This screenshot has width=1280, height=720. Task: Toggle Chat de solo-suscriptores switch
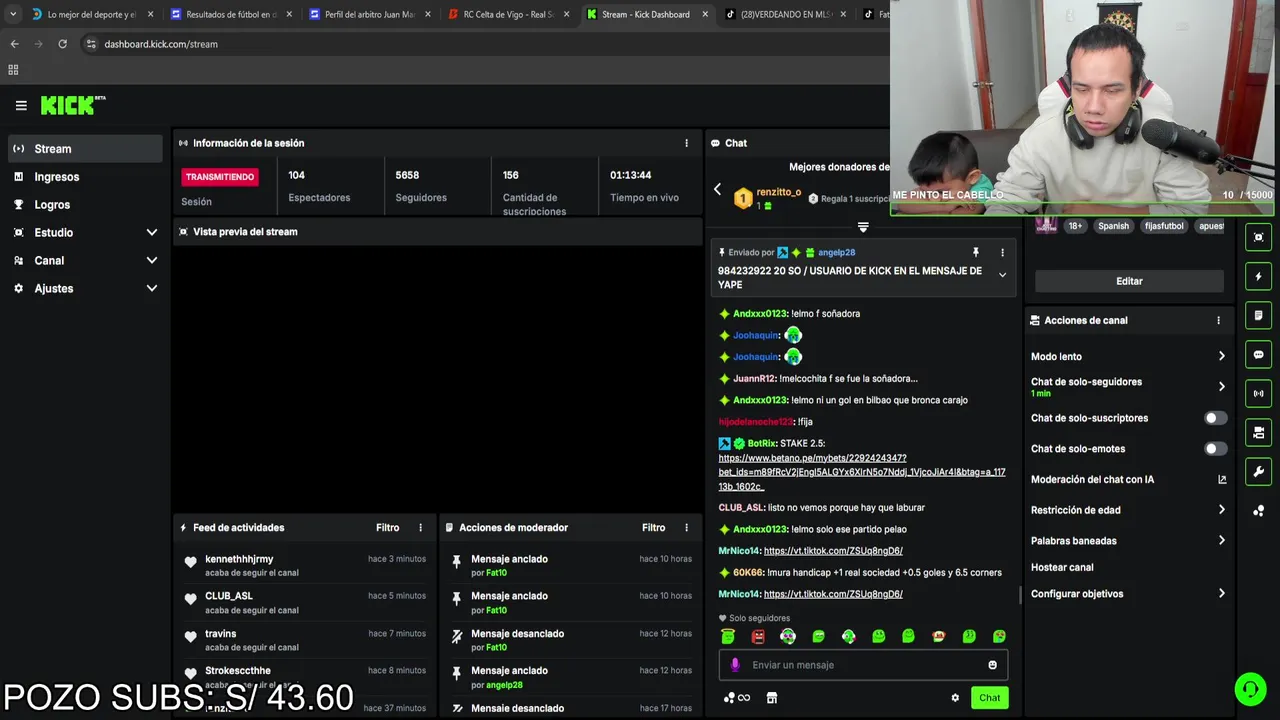[x=1215, y=418]
